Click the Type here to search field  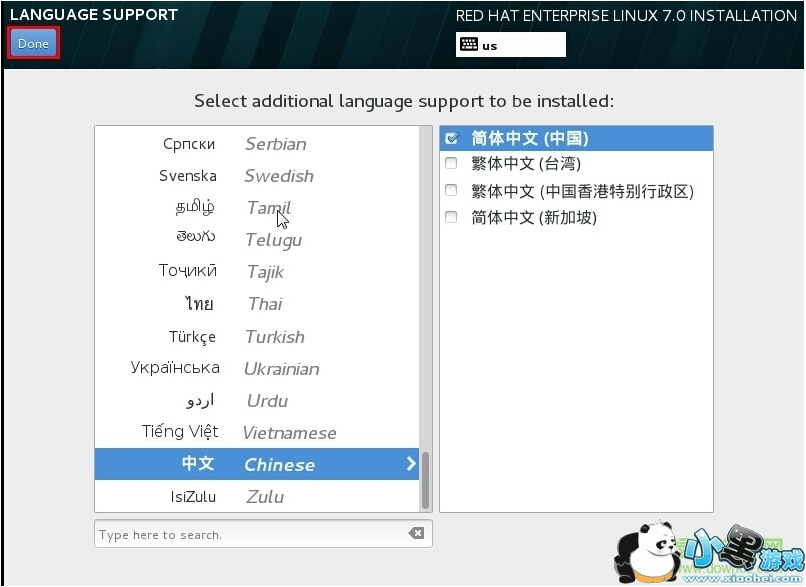coord(263,534)
